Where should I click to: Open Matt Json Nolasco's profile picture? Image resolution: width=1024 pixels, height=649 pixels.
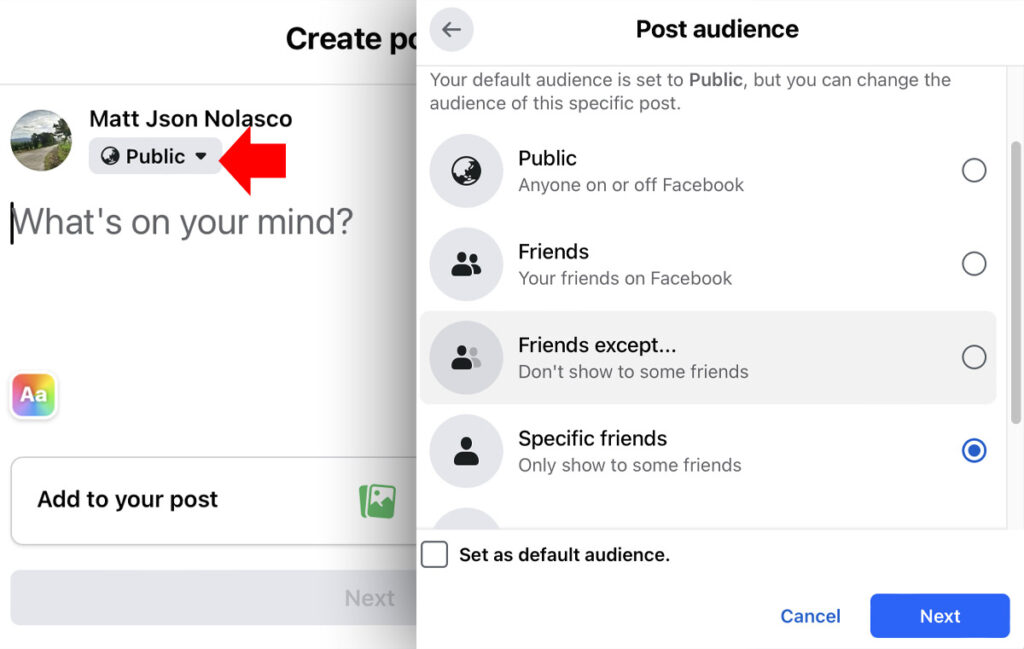[x=40, y=140]
